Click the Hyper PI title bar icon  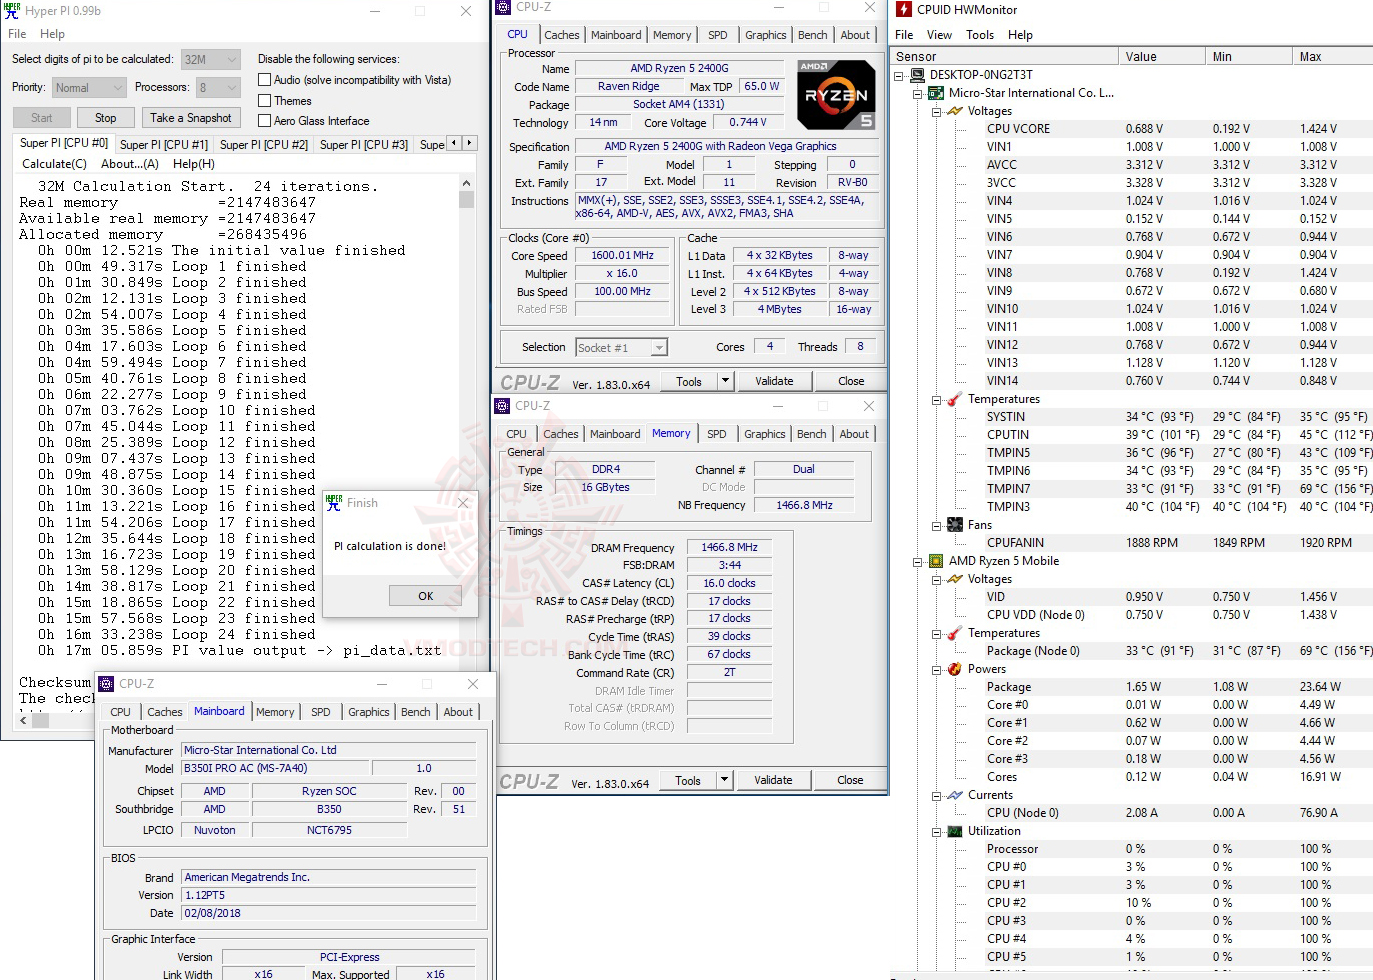12,11
